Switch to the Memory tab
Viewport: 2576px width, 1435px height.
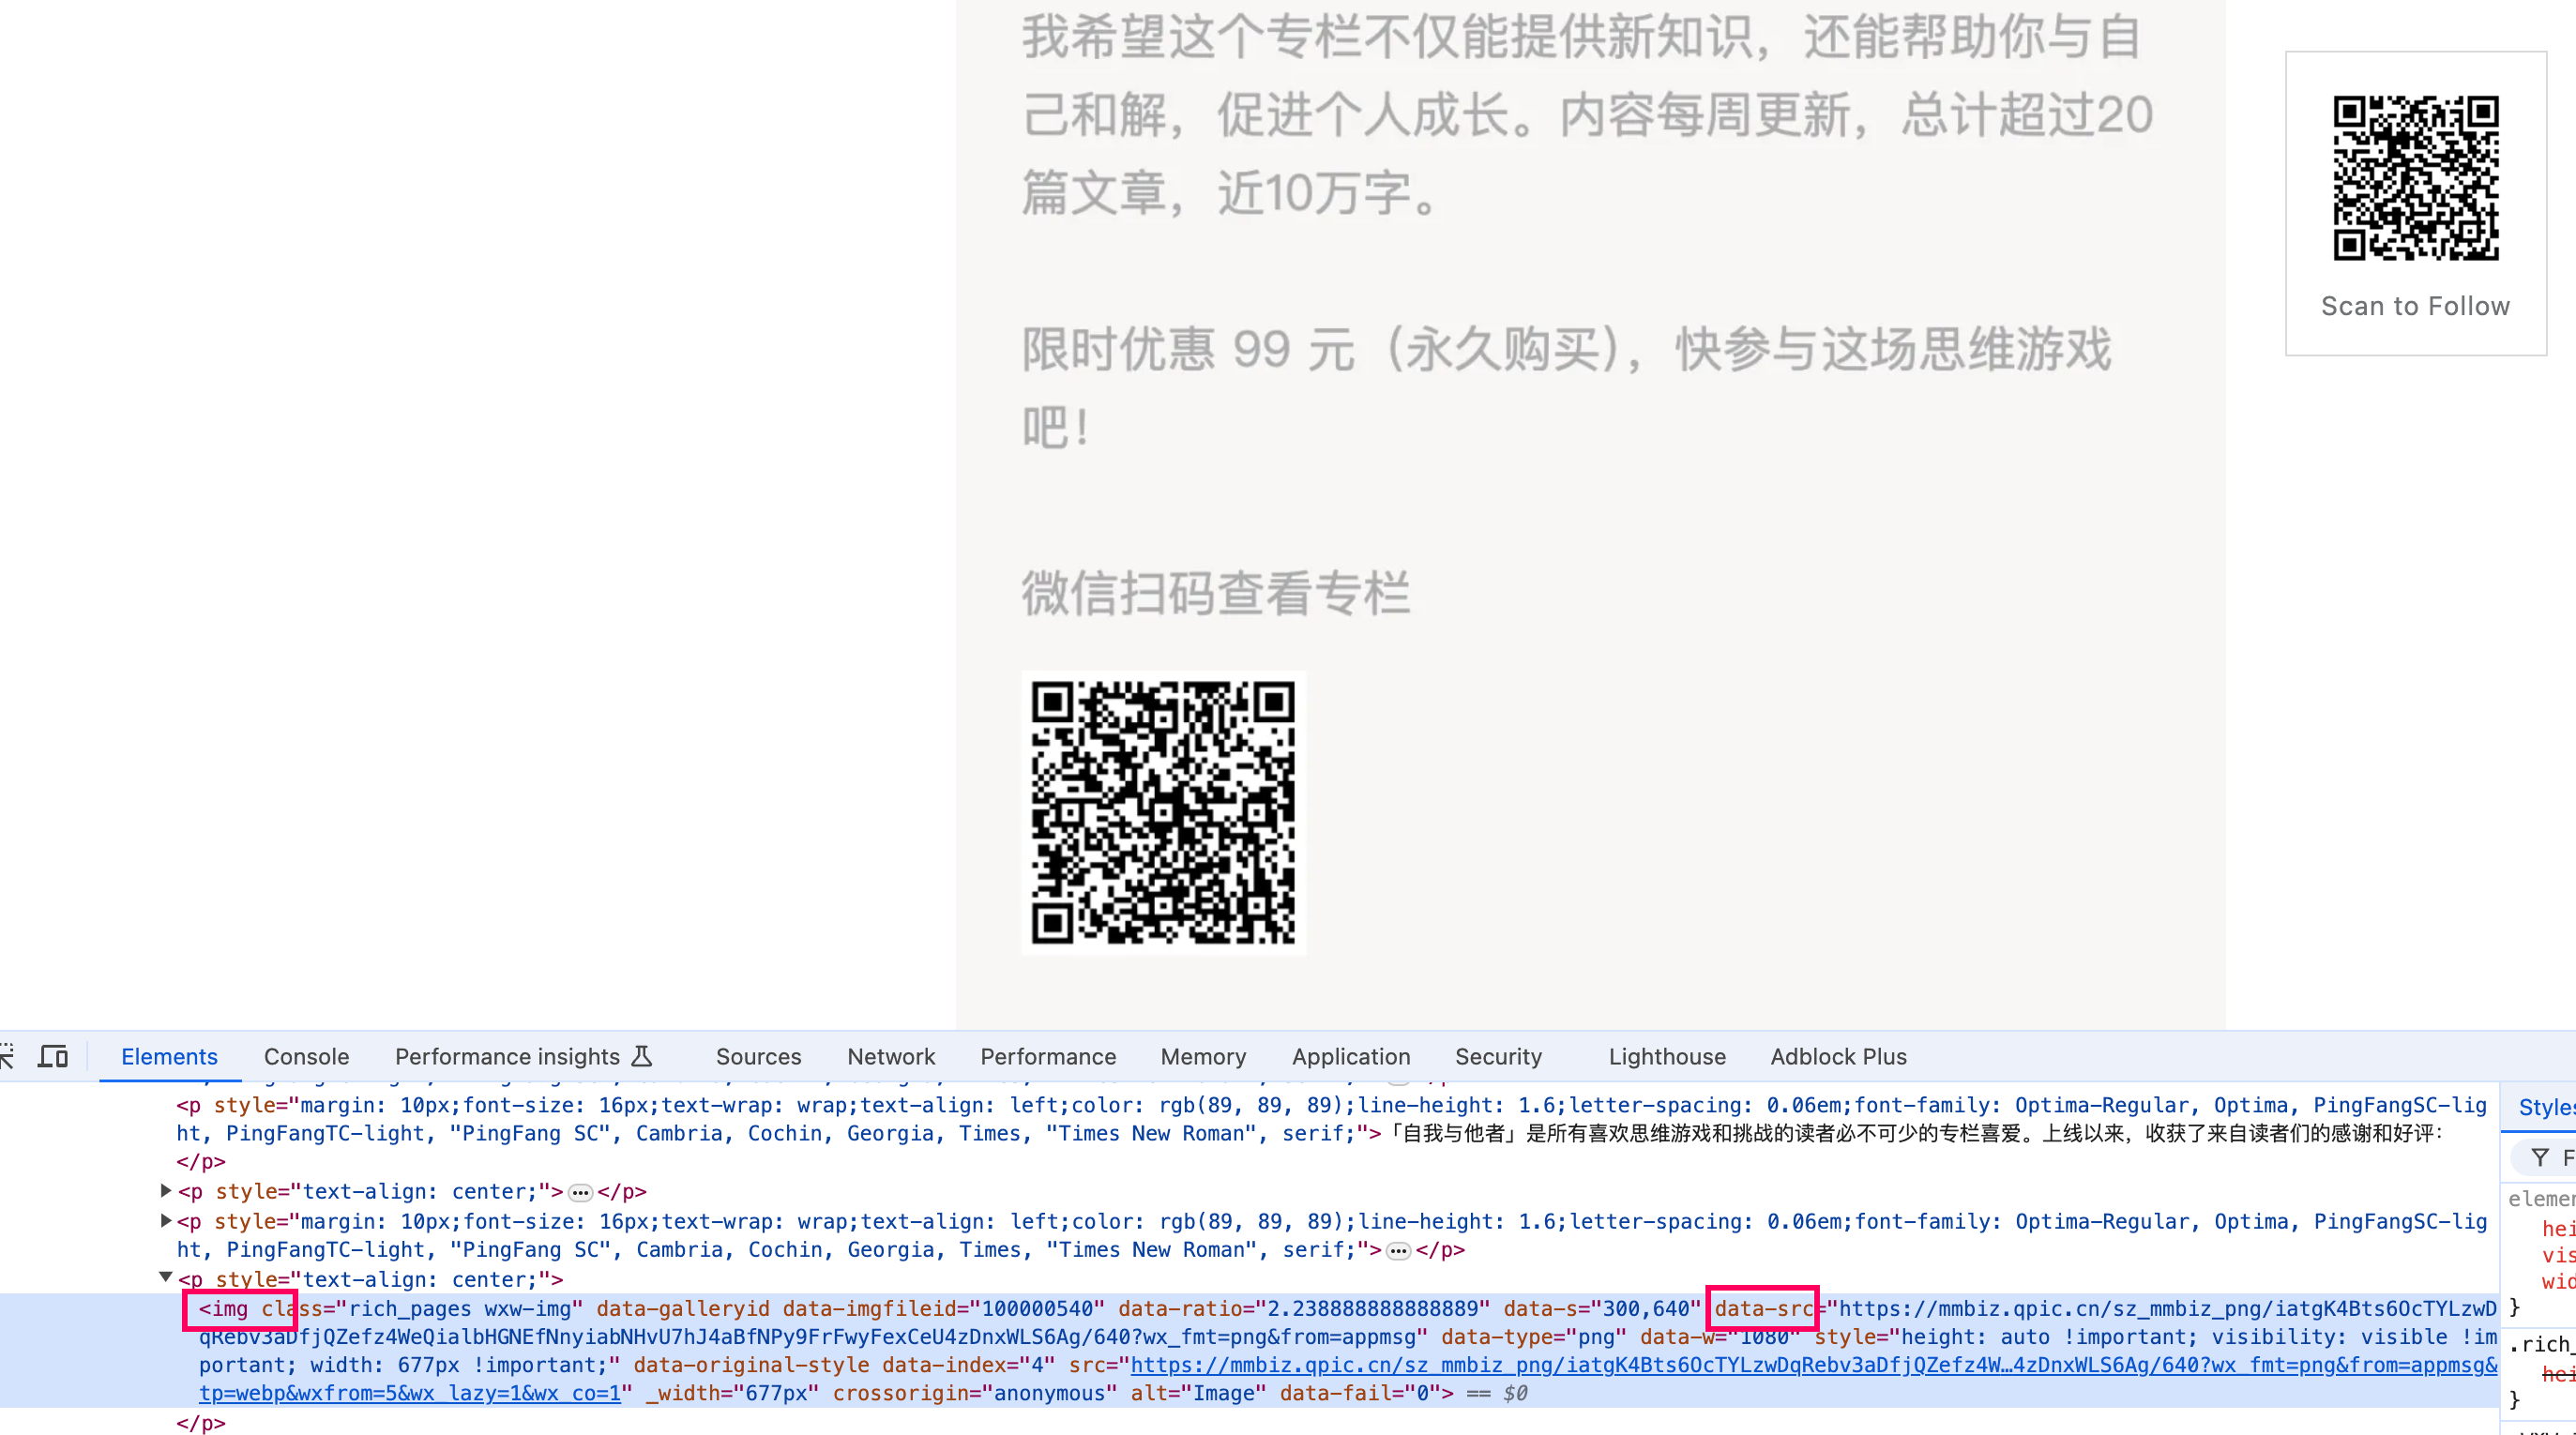(1203, 1056)
